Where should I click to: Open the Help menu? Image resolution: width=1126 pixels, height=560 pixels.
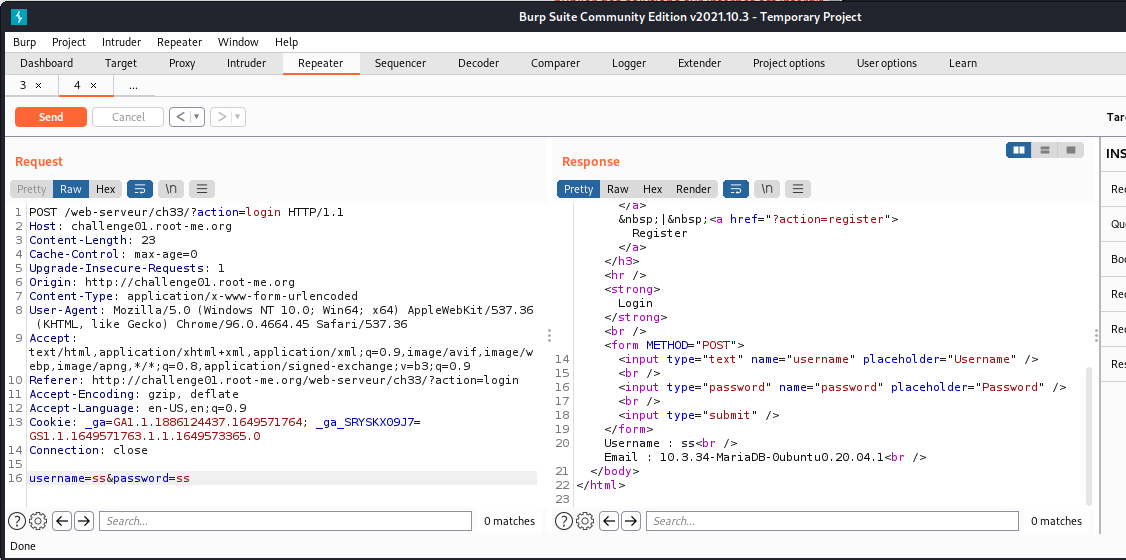pyautogui.click(x=287, y=42)
